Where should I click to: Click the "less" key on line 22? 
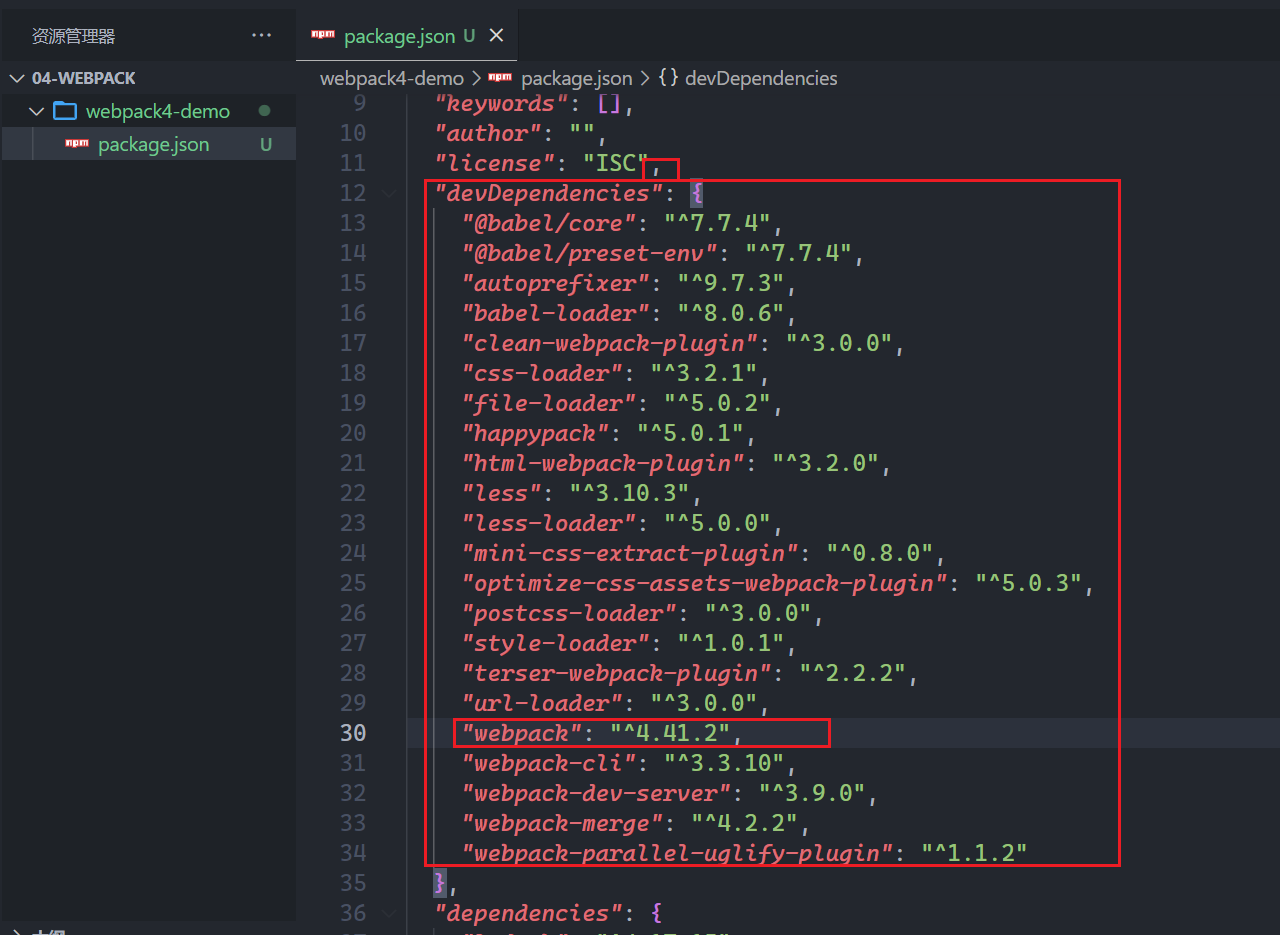tap(501, 493)
